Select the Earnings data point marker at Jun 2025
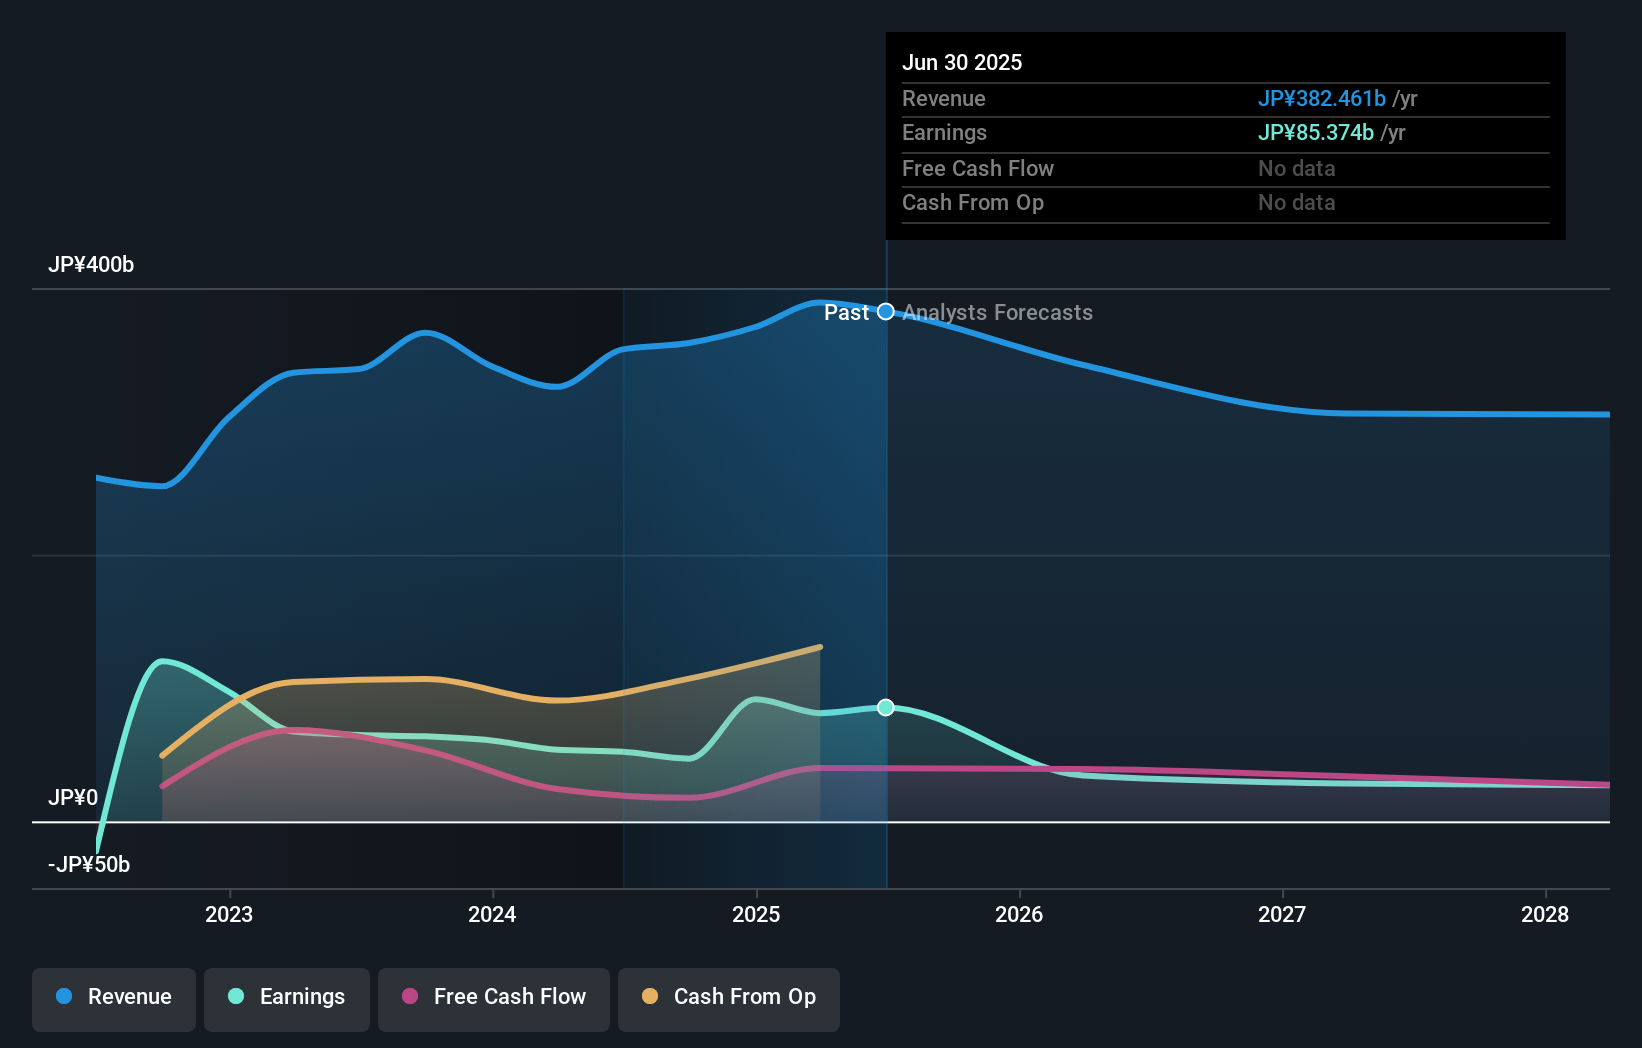This screenshot has width=1642, height=1048. [886, 708]
